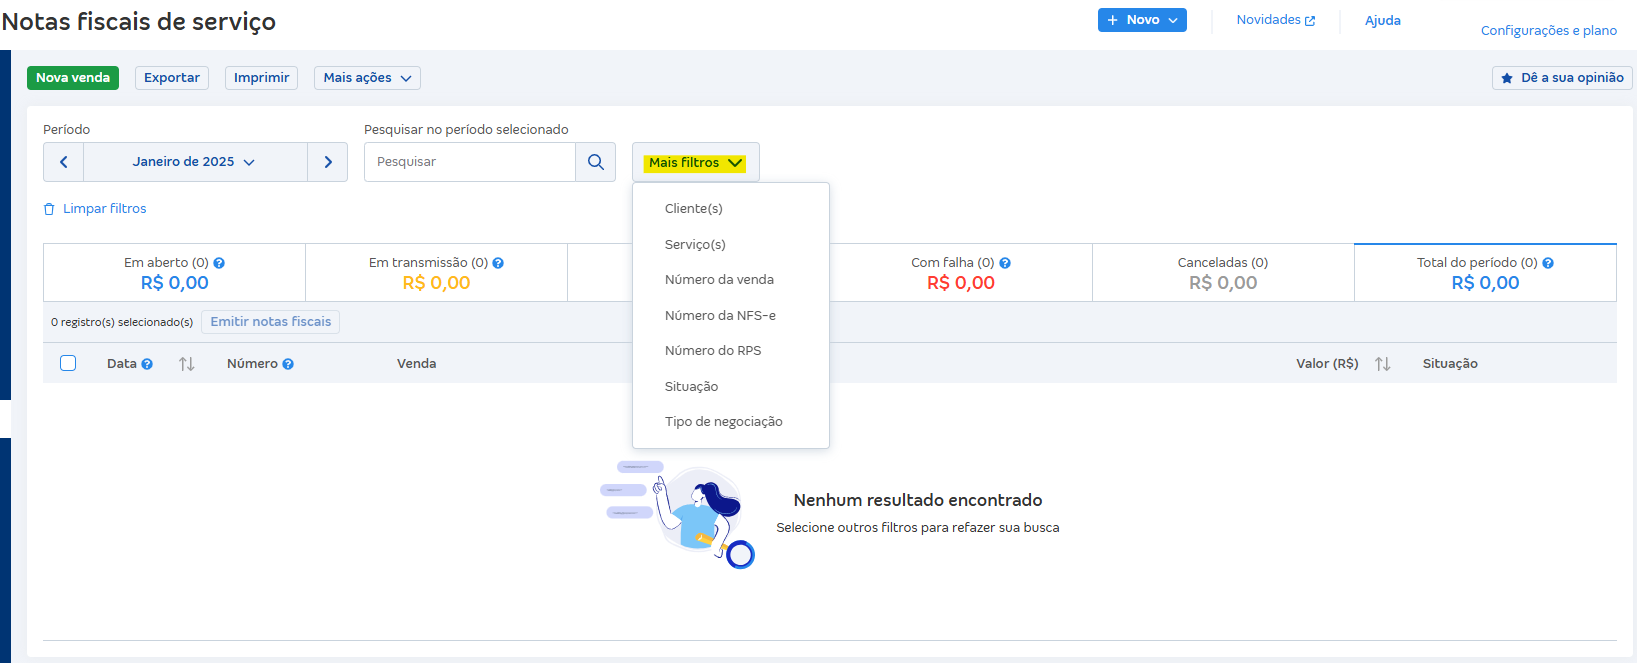
Task: Click help icon next to Em transmissão
Action: pyautogui.click(x=498, y=263)
